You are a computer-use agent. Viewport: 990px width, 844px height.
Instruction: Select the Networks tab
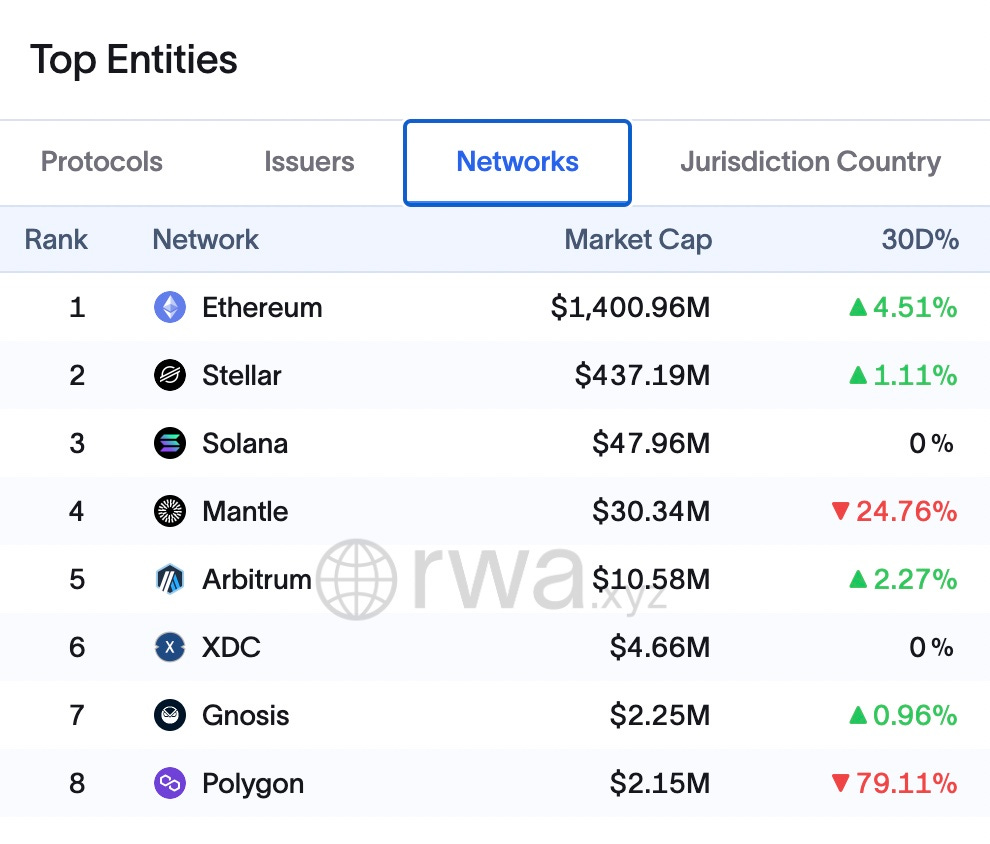(x=518, y=162)
